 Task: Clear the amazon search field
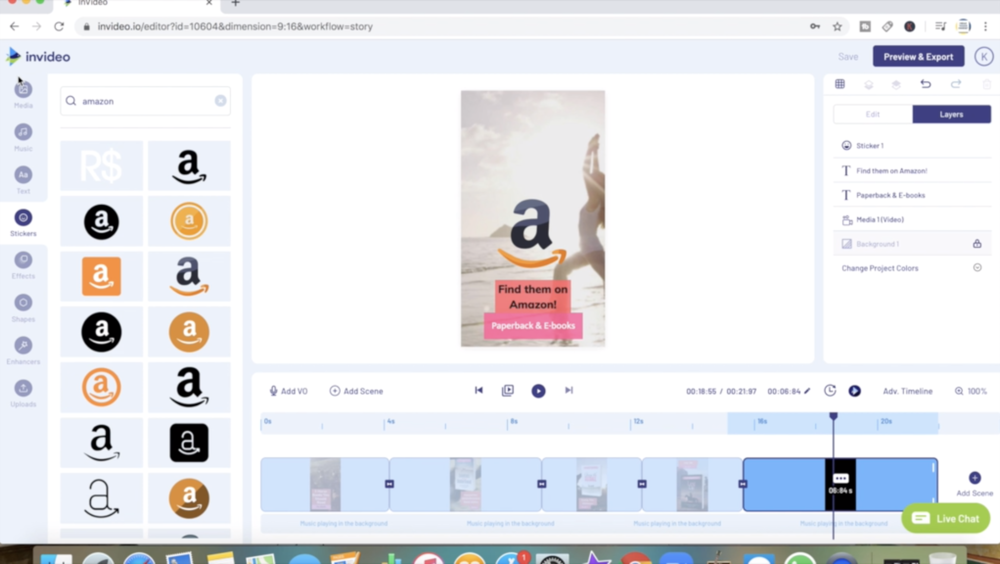[x=220, y=101]
